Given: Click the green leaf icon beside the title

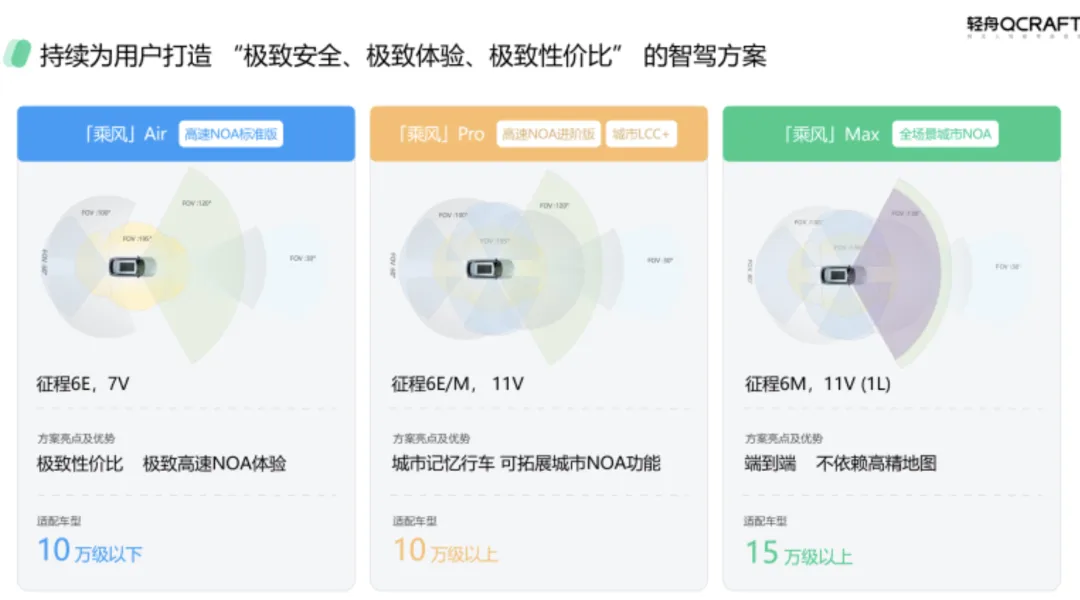Looking at the screenshot, I should [x=17, y=54].
